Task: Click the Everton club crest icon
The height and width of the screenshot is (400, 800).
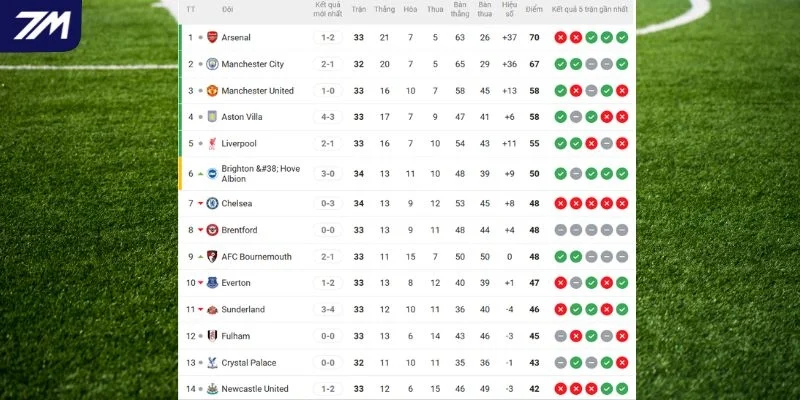Action: (x=212, y=283)
